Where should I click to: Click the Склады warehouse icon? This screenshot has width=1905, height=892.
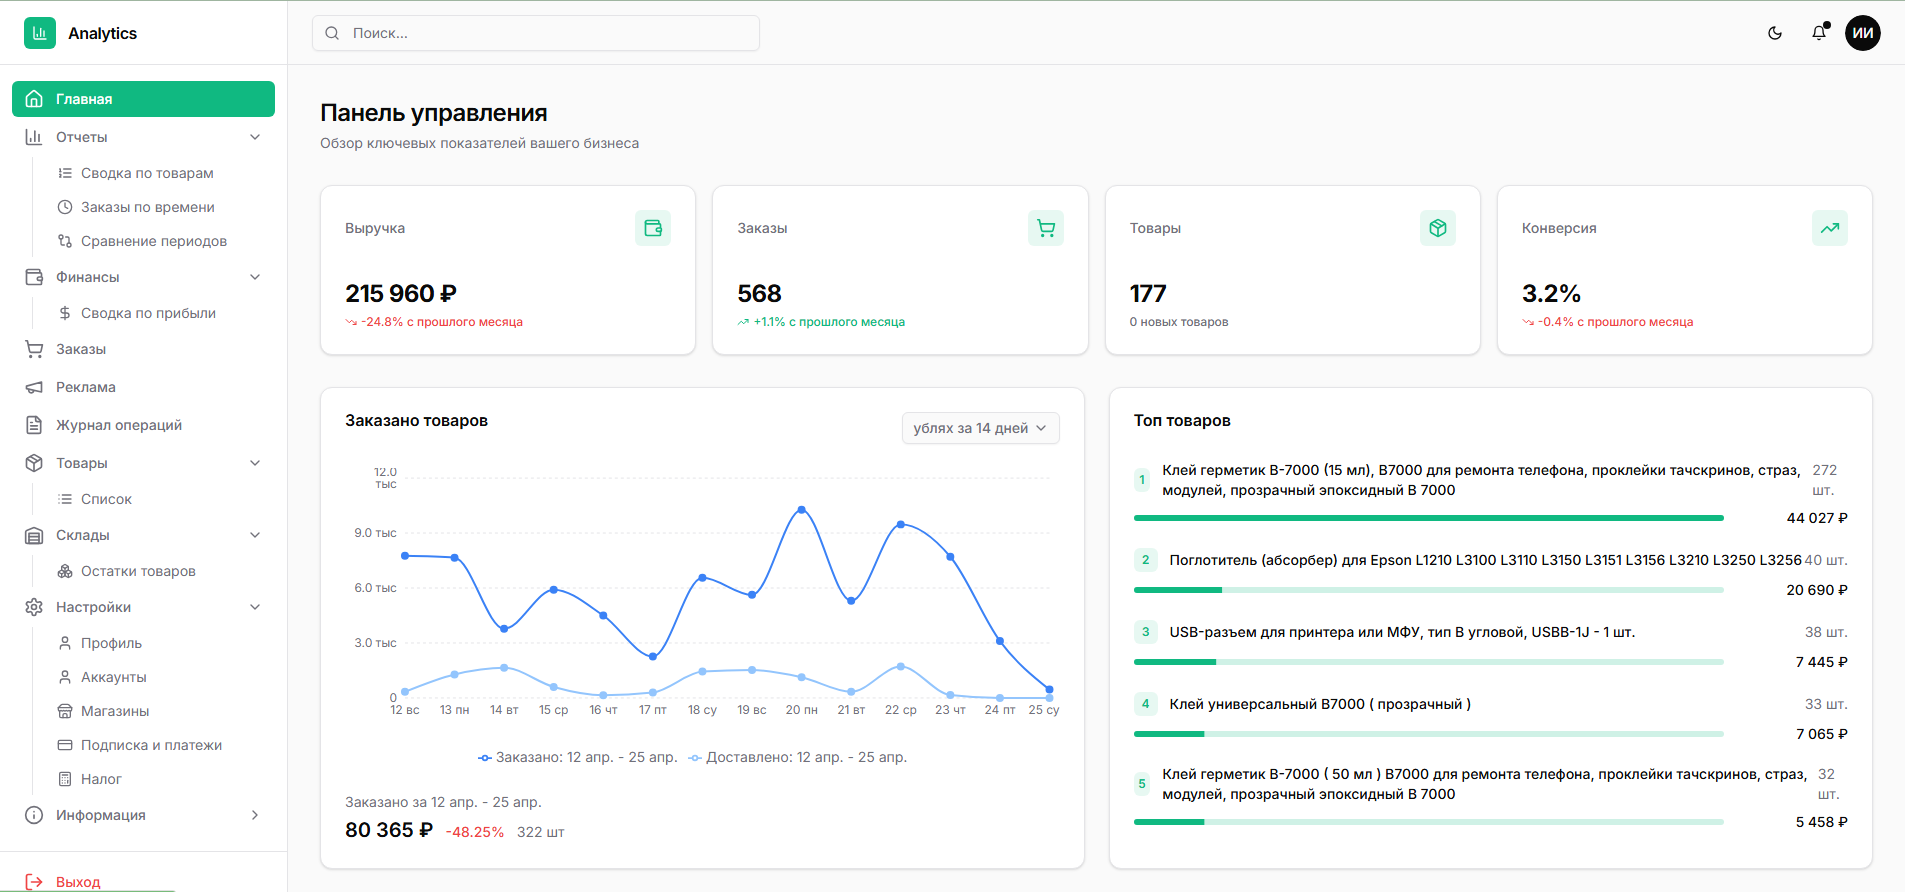(x=34, y=535)
